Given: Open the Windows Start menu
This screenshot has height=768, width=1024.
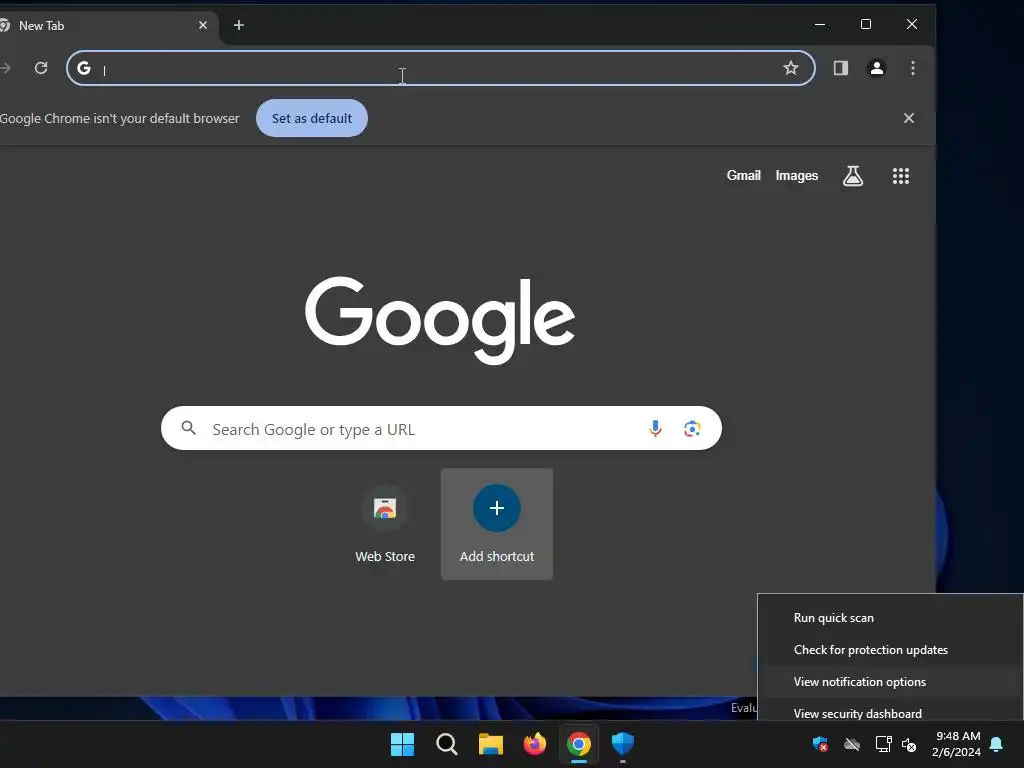Looking at the screenshot, I should [402, 744].
